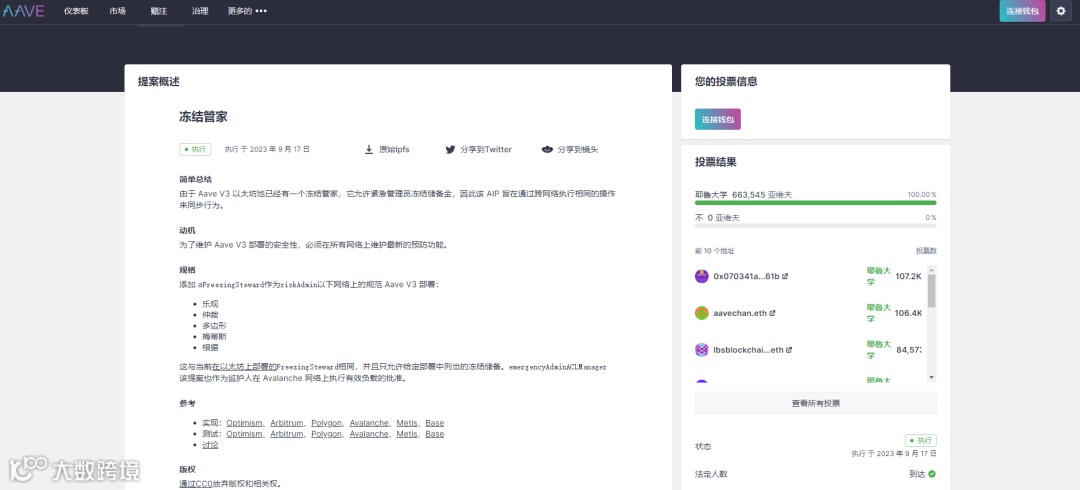The width and height of the screenshot is (1080, 490).
Task: Click the 法定人数 label
Action: pyautogui.click(x=711, y=474)
